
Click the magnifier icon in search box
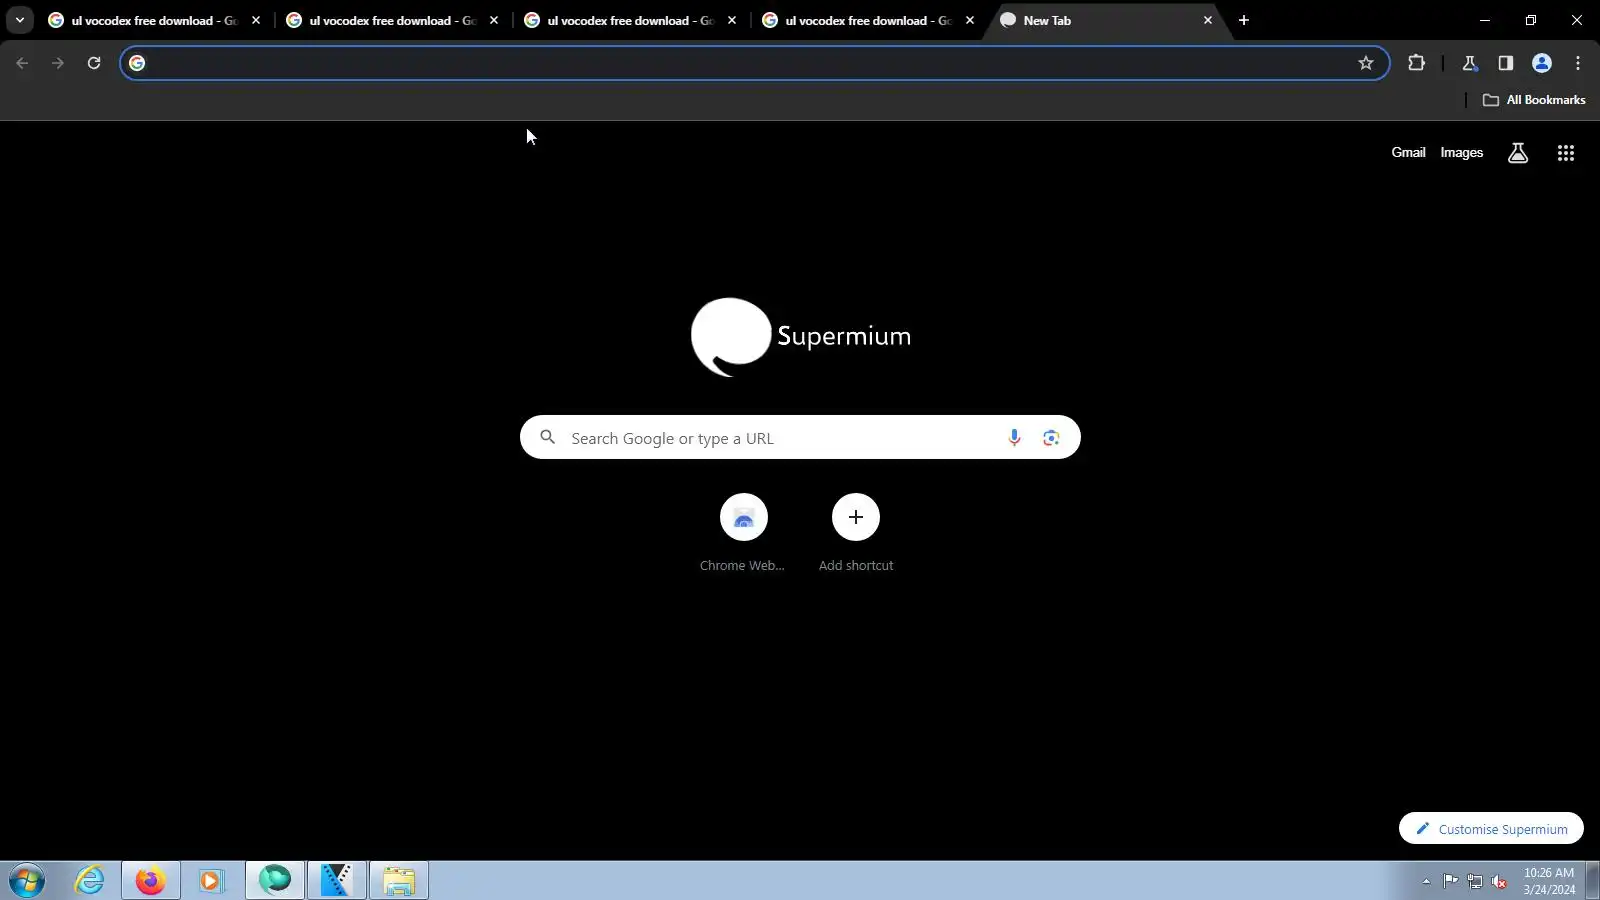[547, 437]
